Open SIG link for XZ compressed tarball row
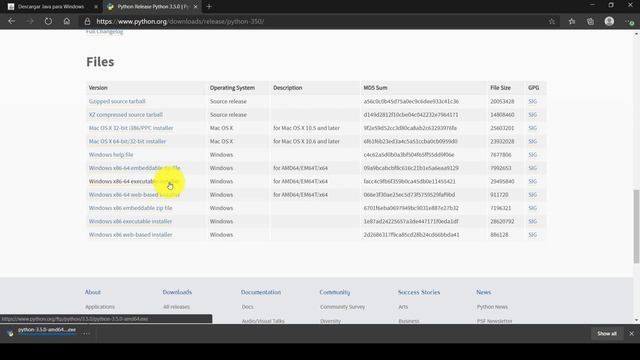This screenshot has height=360, width=640. [533, 115]
